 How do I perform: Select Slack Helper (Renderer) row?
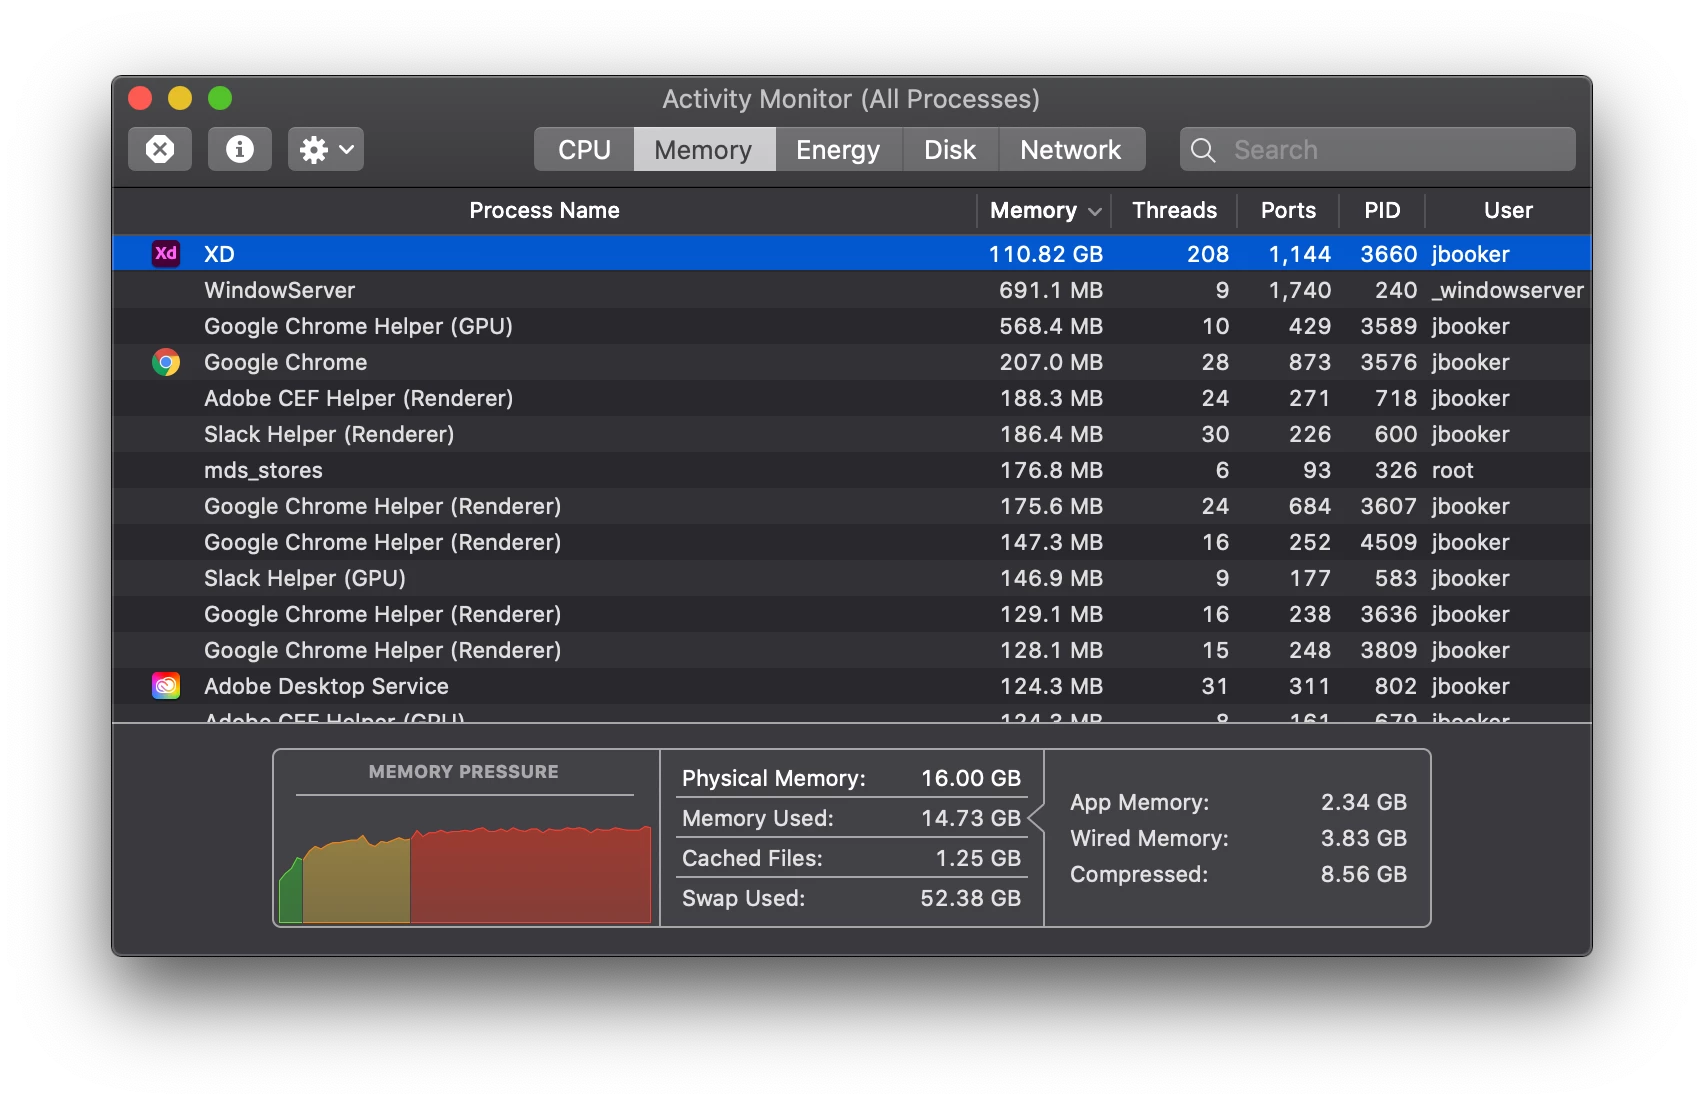(x=852, y=434)
